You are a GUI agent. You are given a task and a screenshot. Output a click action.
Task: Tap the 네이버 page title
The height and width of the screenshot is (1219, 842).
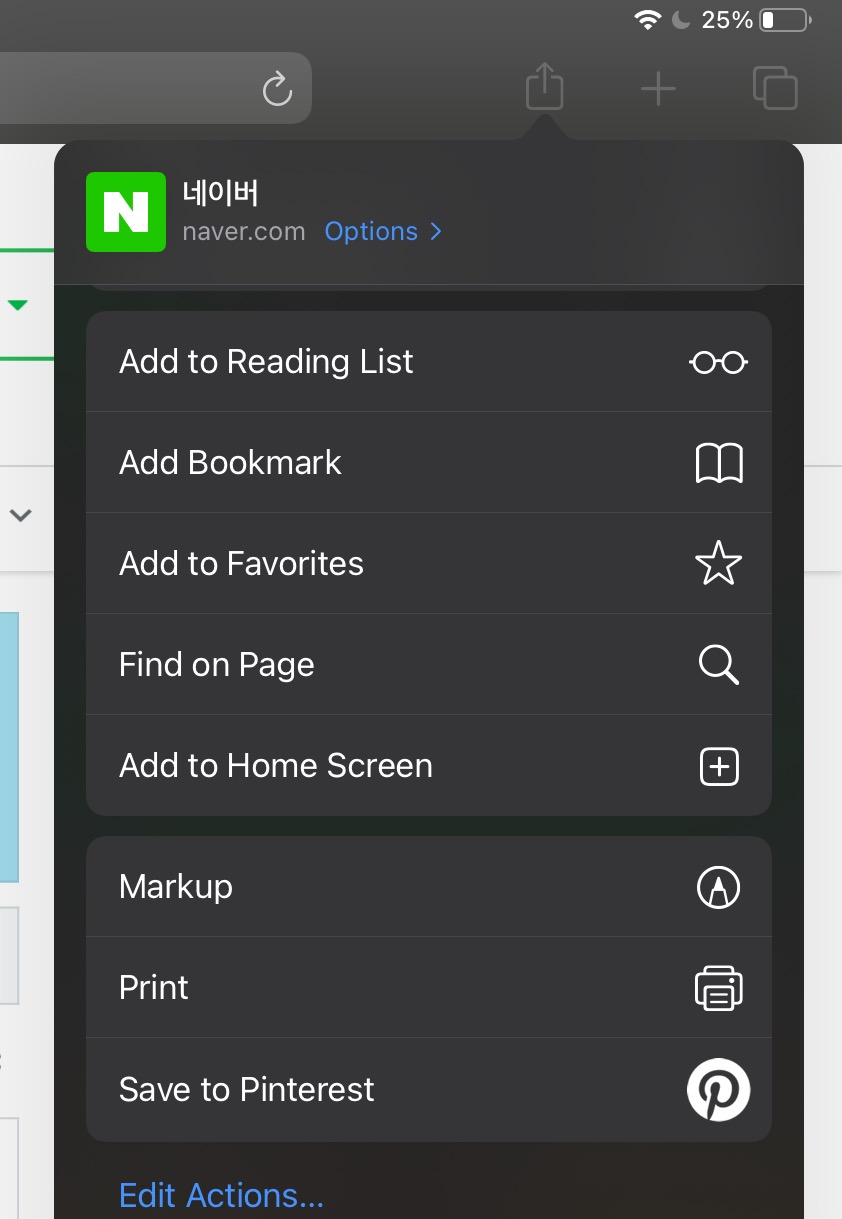click(221, 191)
